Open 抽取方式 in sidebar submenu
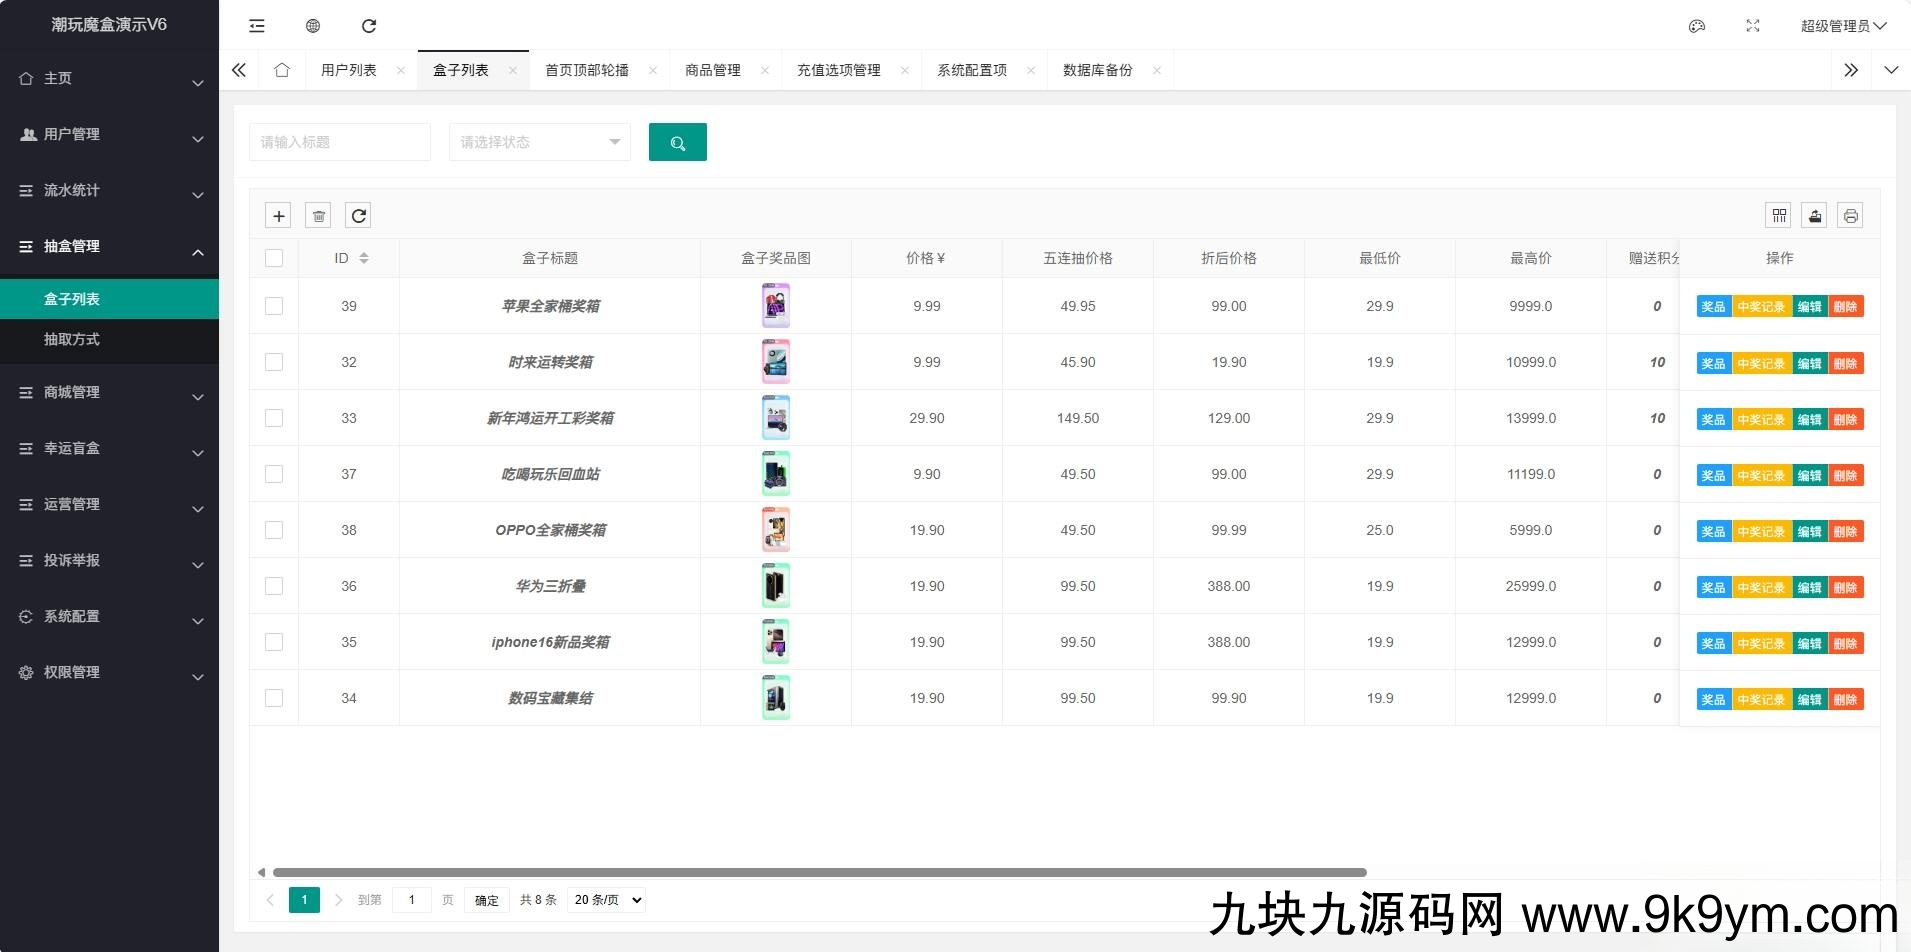The height and width of the screenshot is (952, 1911). coord(72,339)
